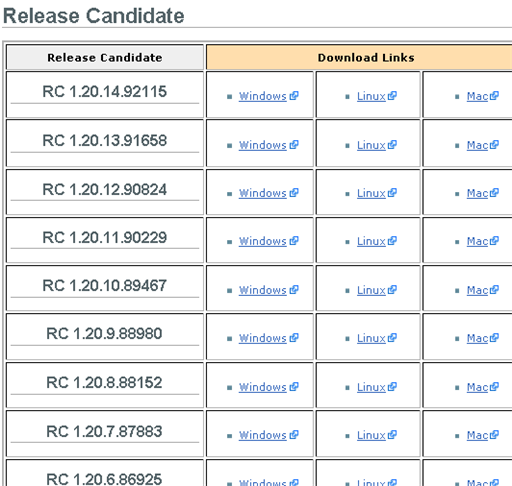
Task: Click external-link icon beside Linux for RC 1.20.7.87883
Action: (x=392, y=435)
